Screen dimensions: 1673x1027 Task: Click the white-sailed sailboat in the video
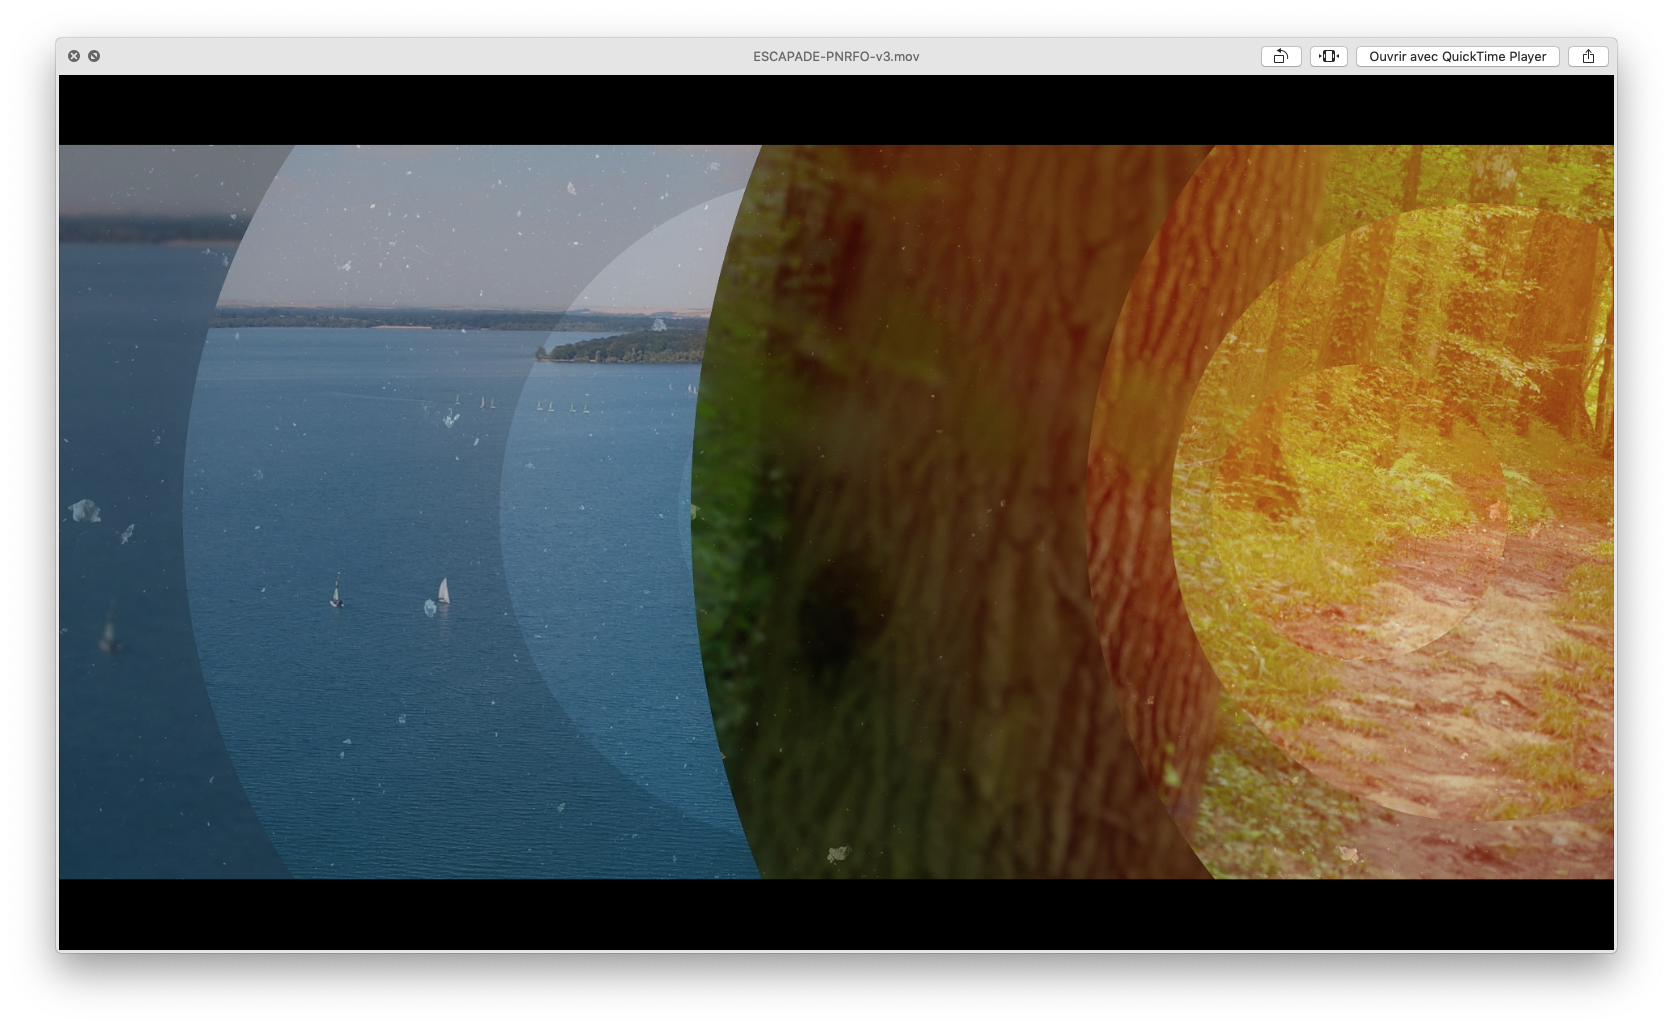click(443, 591)
